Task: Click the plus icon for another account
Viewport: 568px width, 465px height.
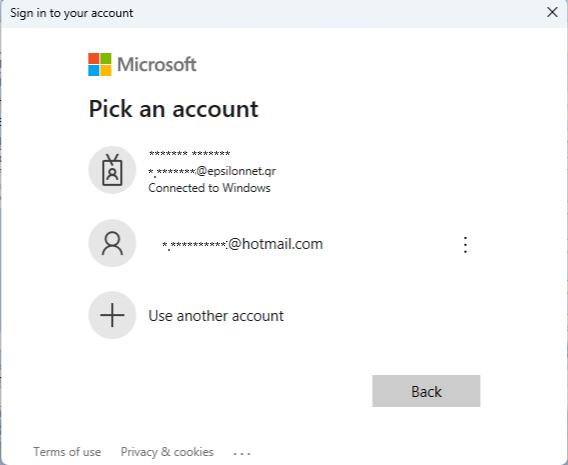Action: [112, 315]
